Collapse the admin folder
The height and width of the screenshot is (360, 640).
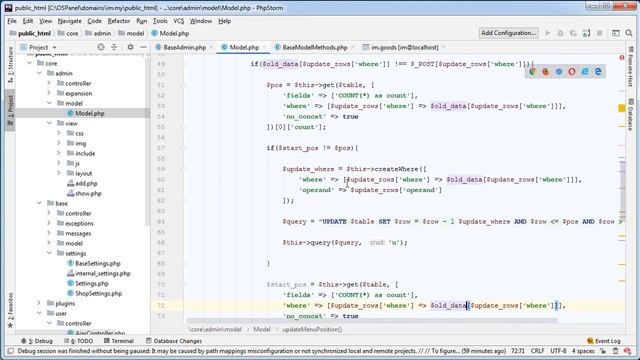(39, 73)
